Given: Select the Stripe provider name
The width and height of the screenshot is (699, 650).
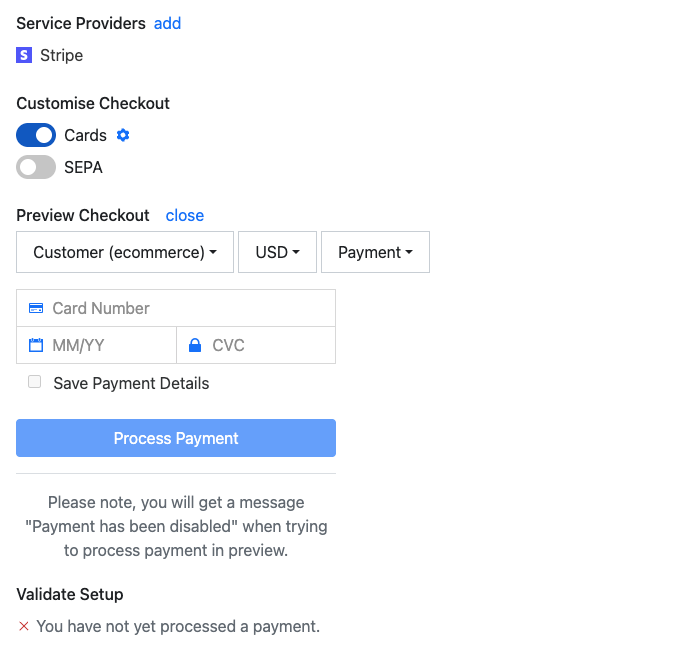Looking at the screenshot, I should [62, 55].
